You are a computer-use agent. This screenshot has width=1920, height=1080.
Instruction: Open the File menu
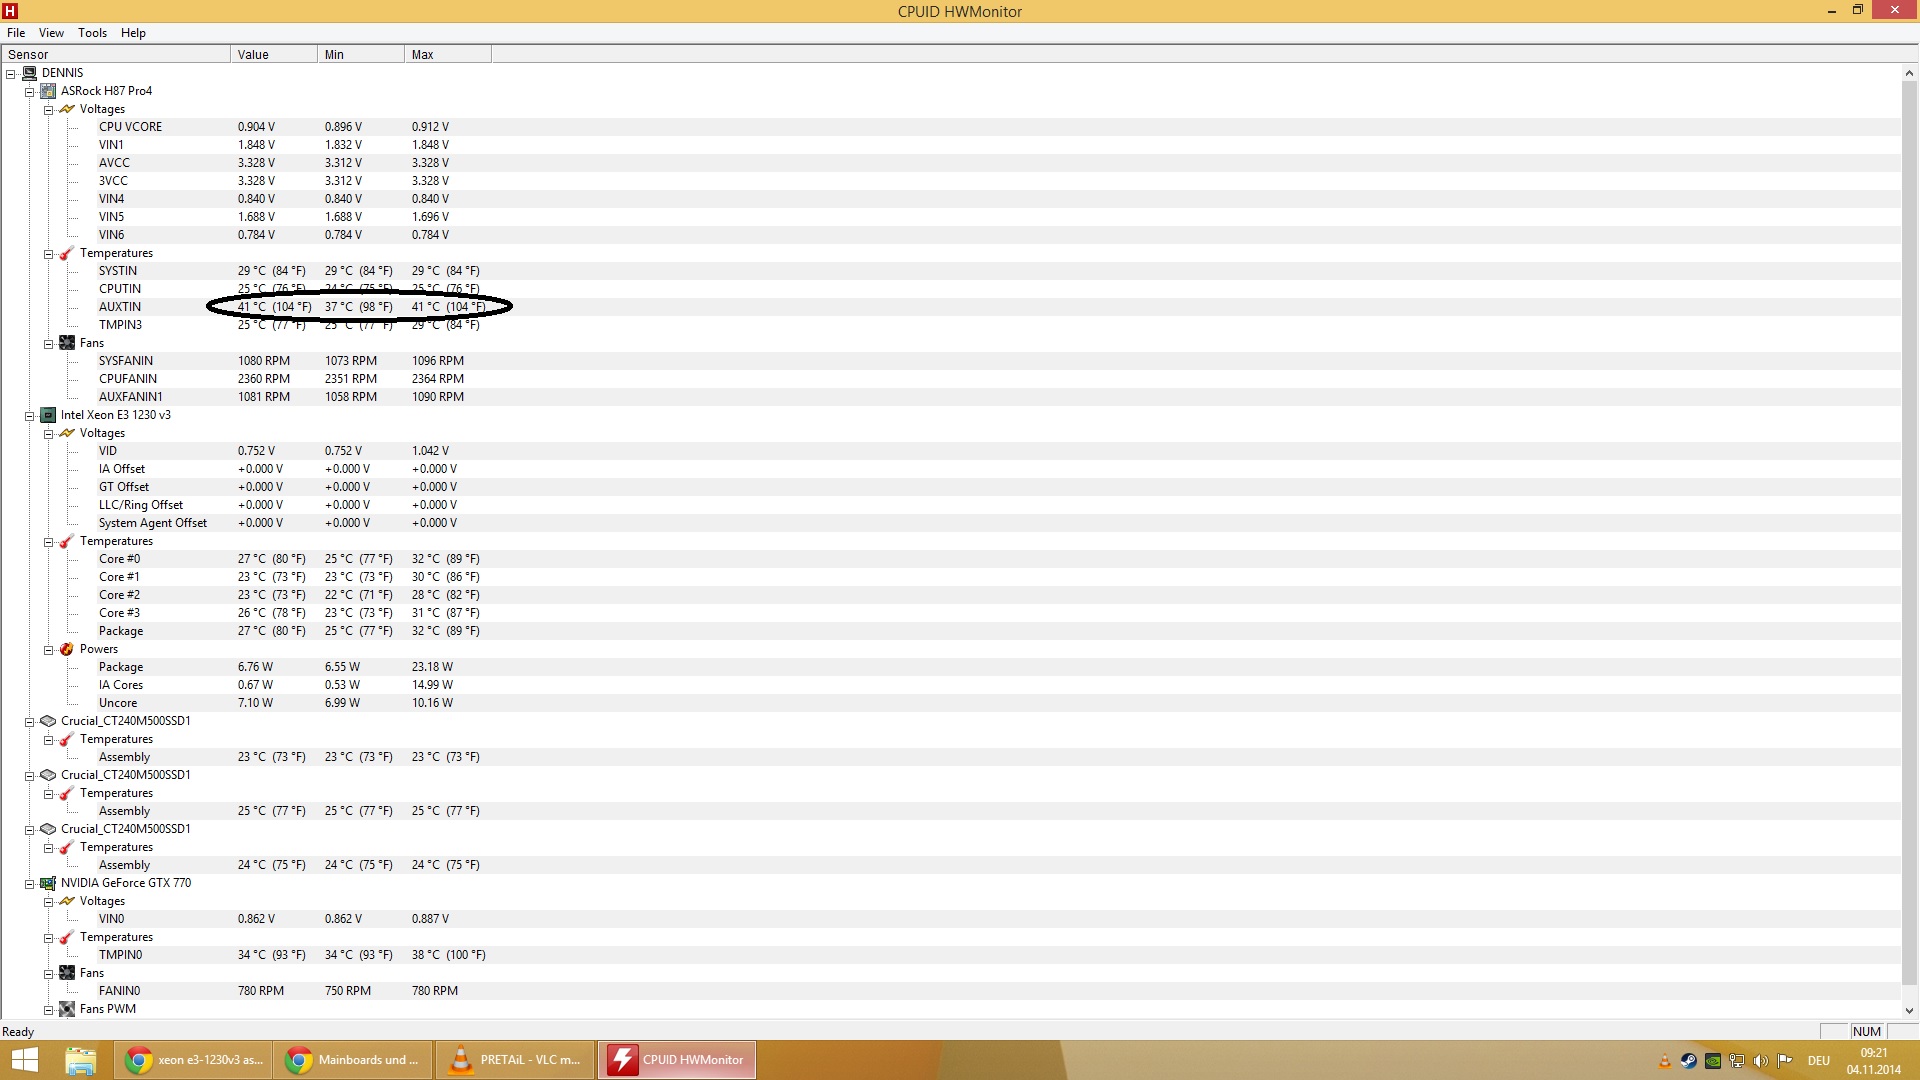16,33
